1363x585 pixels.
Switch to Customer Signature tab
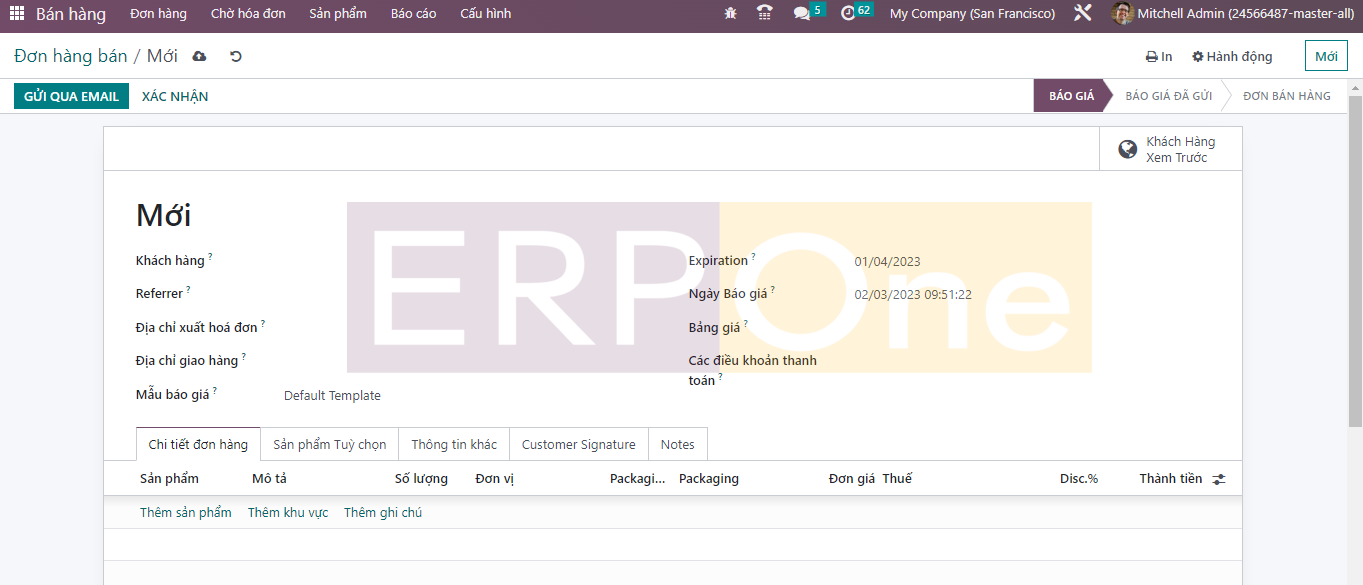[x=578, y=445]
